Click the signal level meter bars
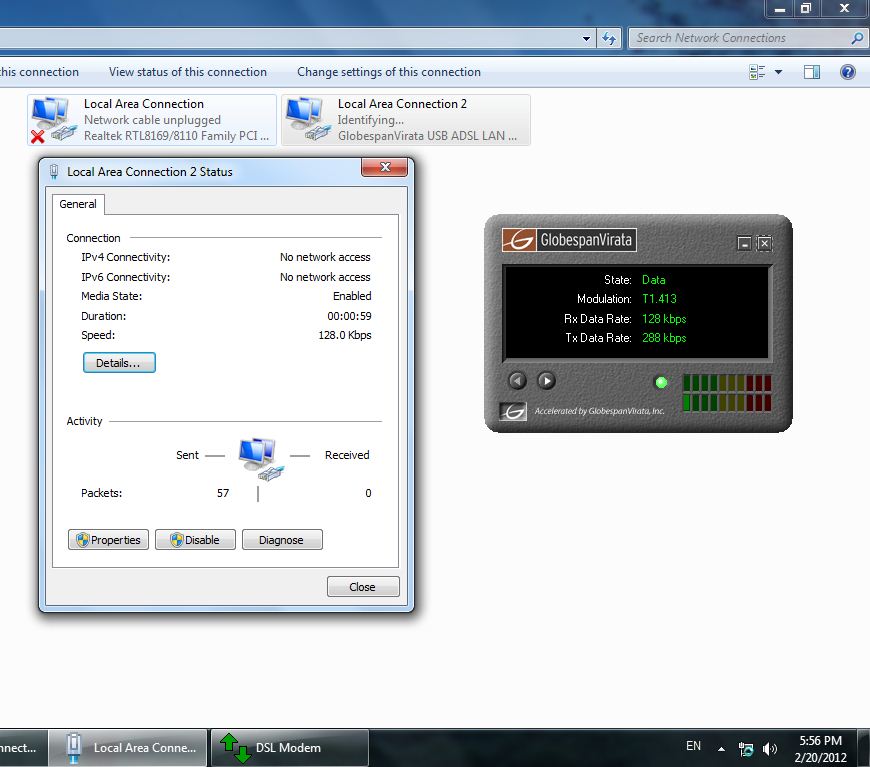Viewport: 870px width, 767px height. tap(727, 393)
